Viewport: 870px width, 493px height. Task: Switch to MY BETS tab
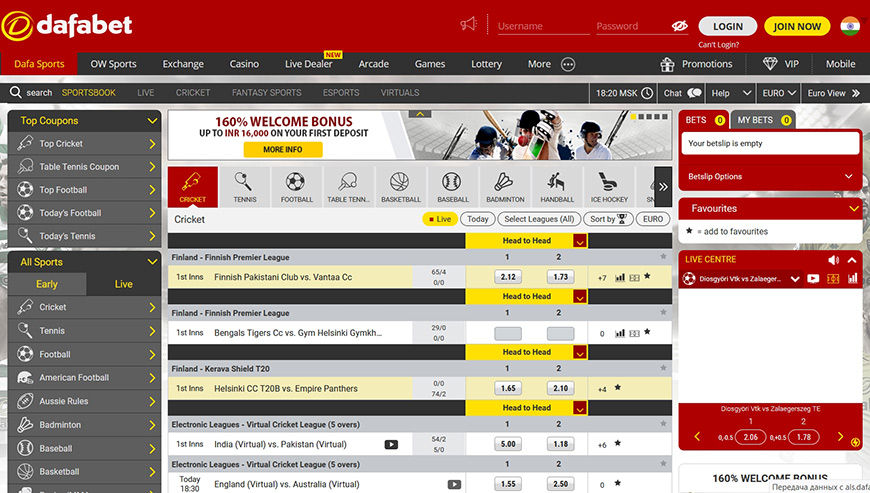(x=763, y=120)
